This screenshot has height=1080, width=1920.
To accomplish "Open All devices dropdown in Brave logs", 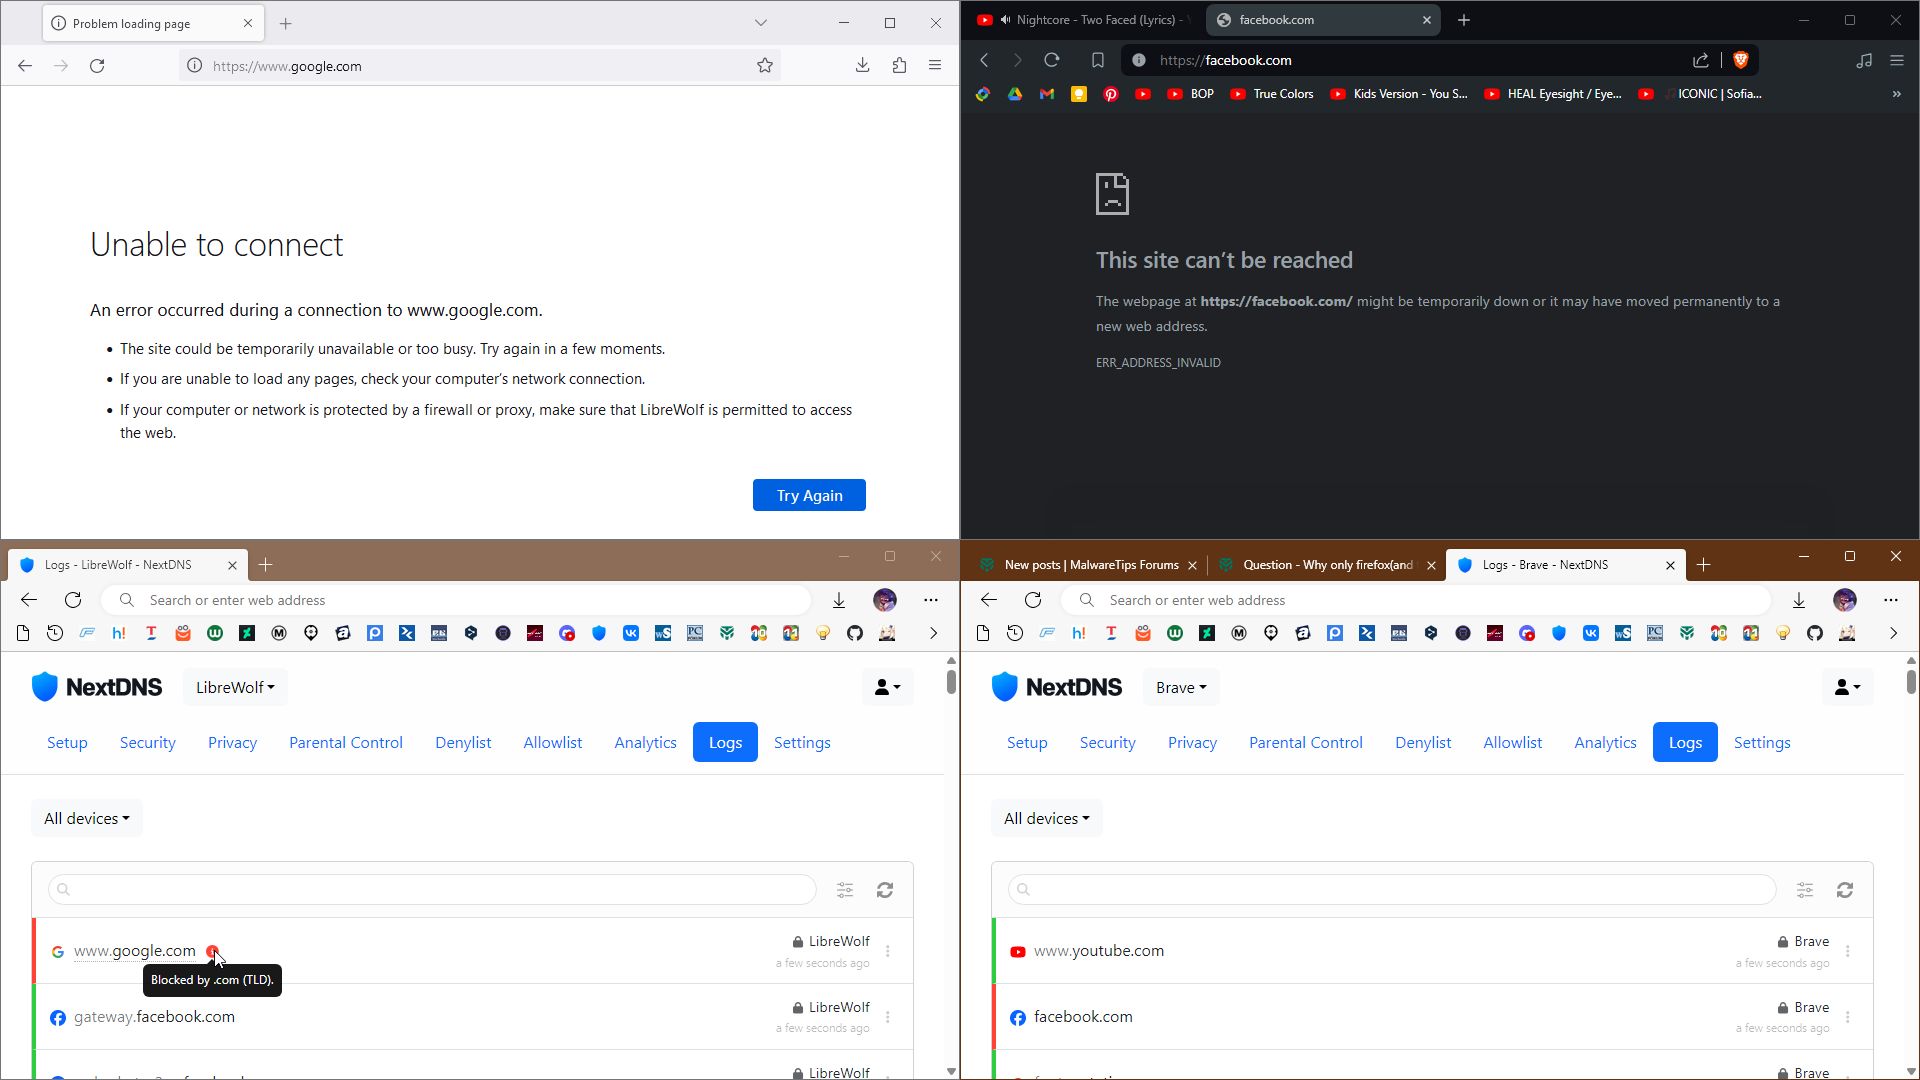I will pos(1047,818).
